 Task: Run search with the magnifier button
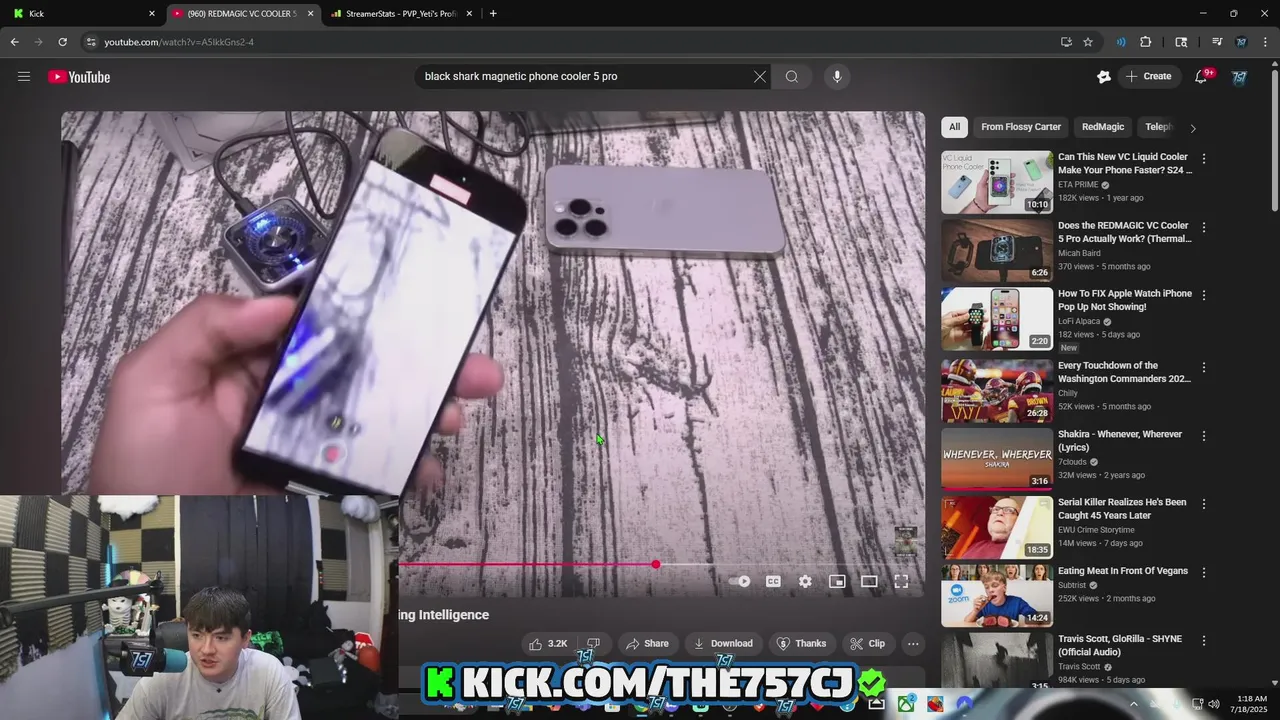(792, 77)
